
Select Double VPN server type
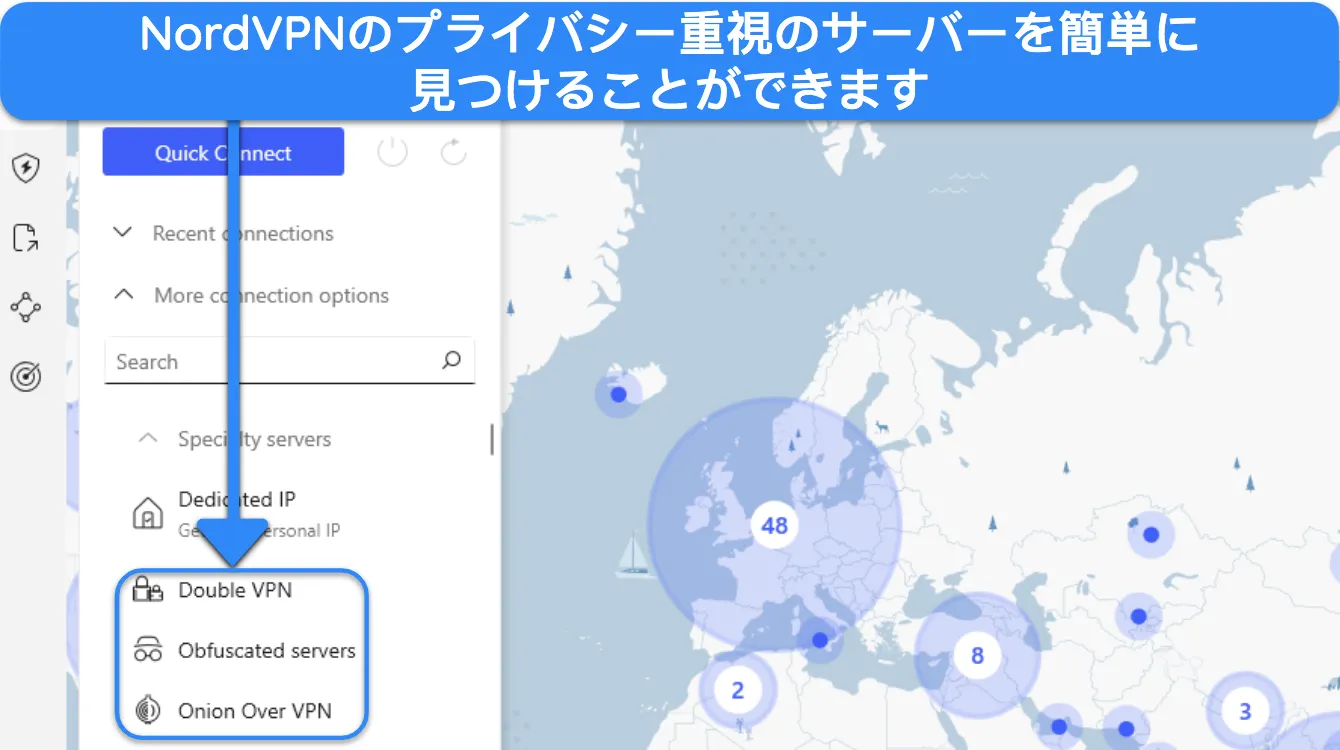(x=235, y=590)
